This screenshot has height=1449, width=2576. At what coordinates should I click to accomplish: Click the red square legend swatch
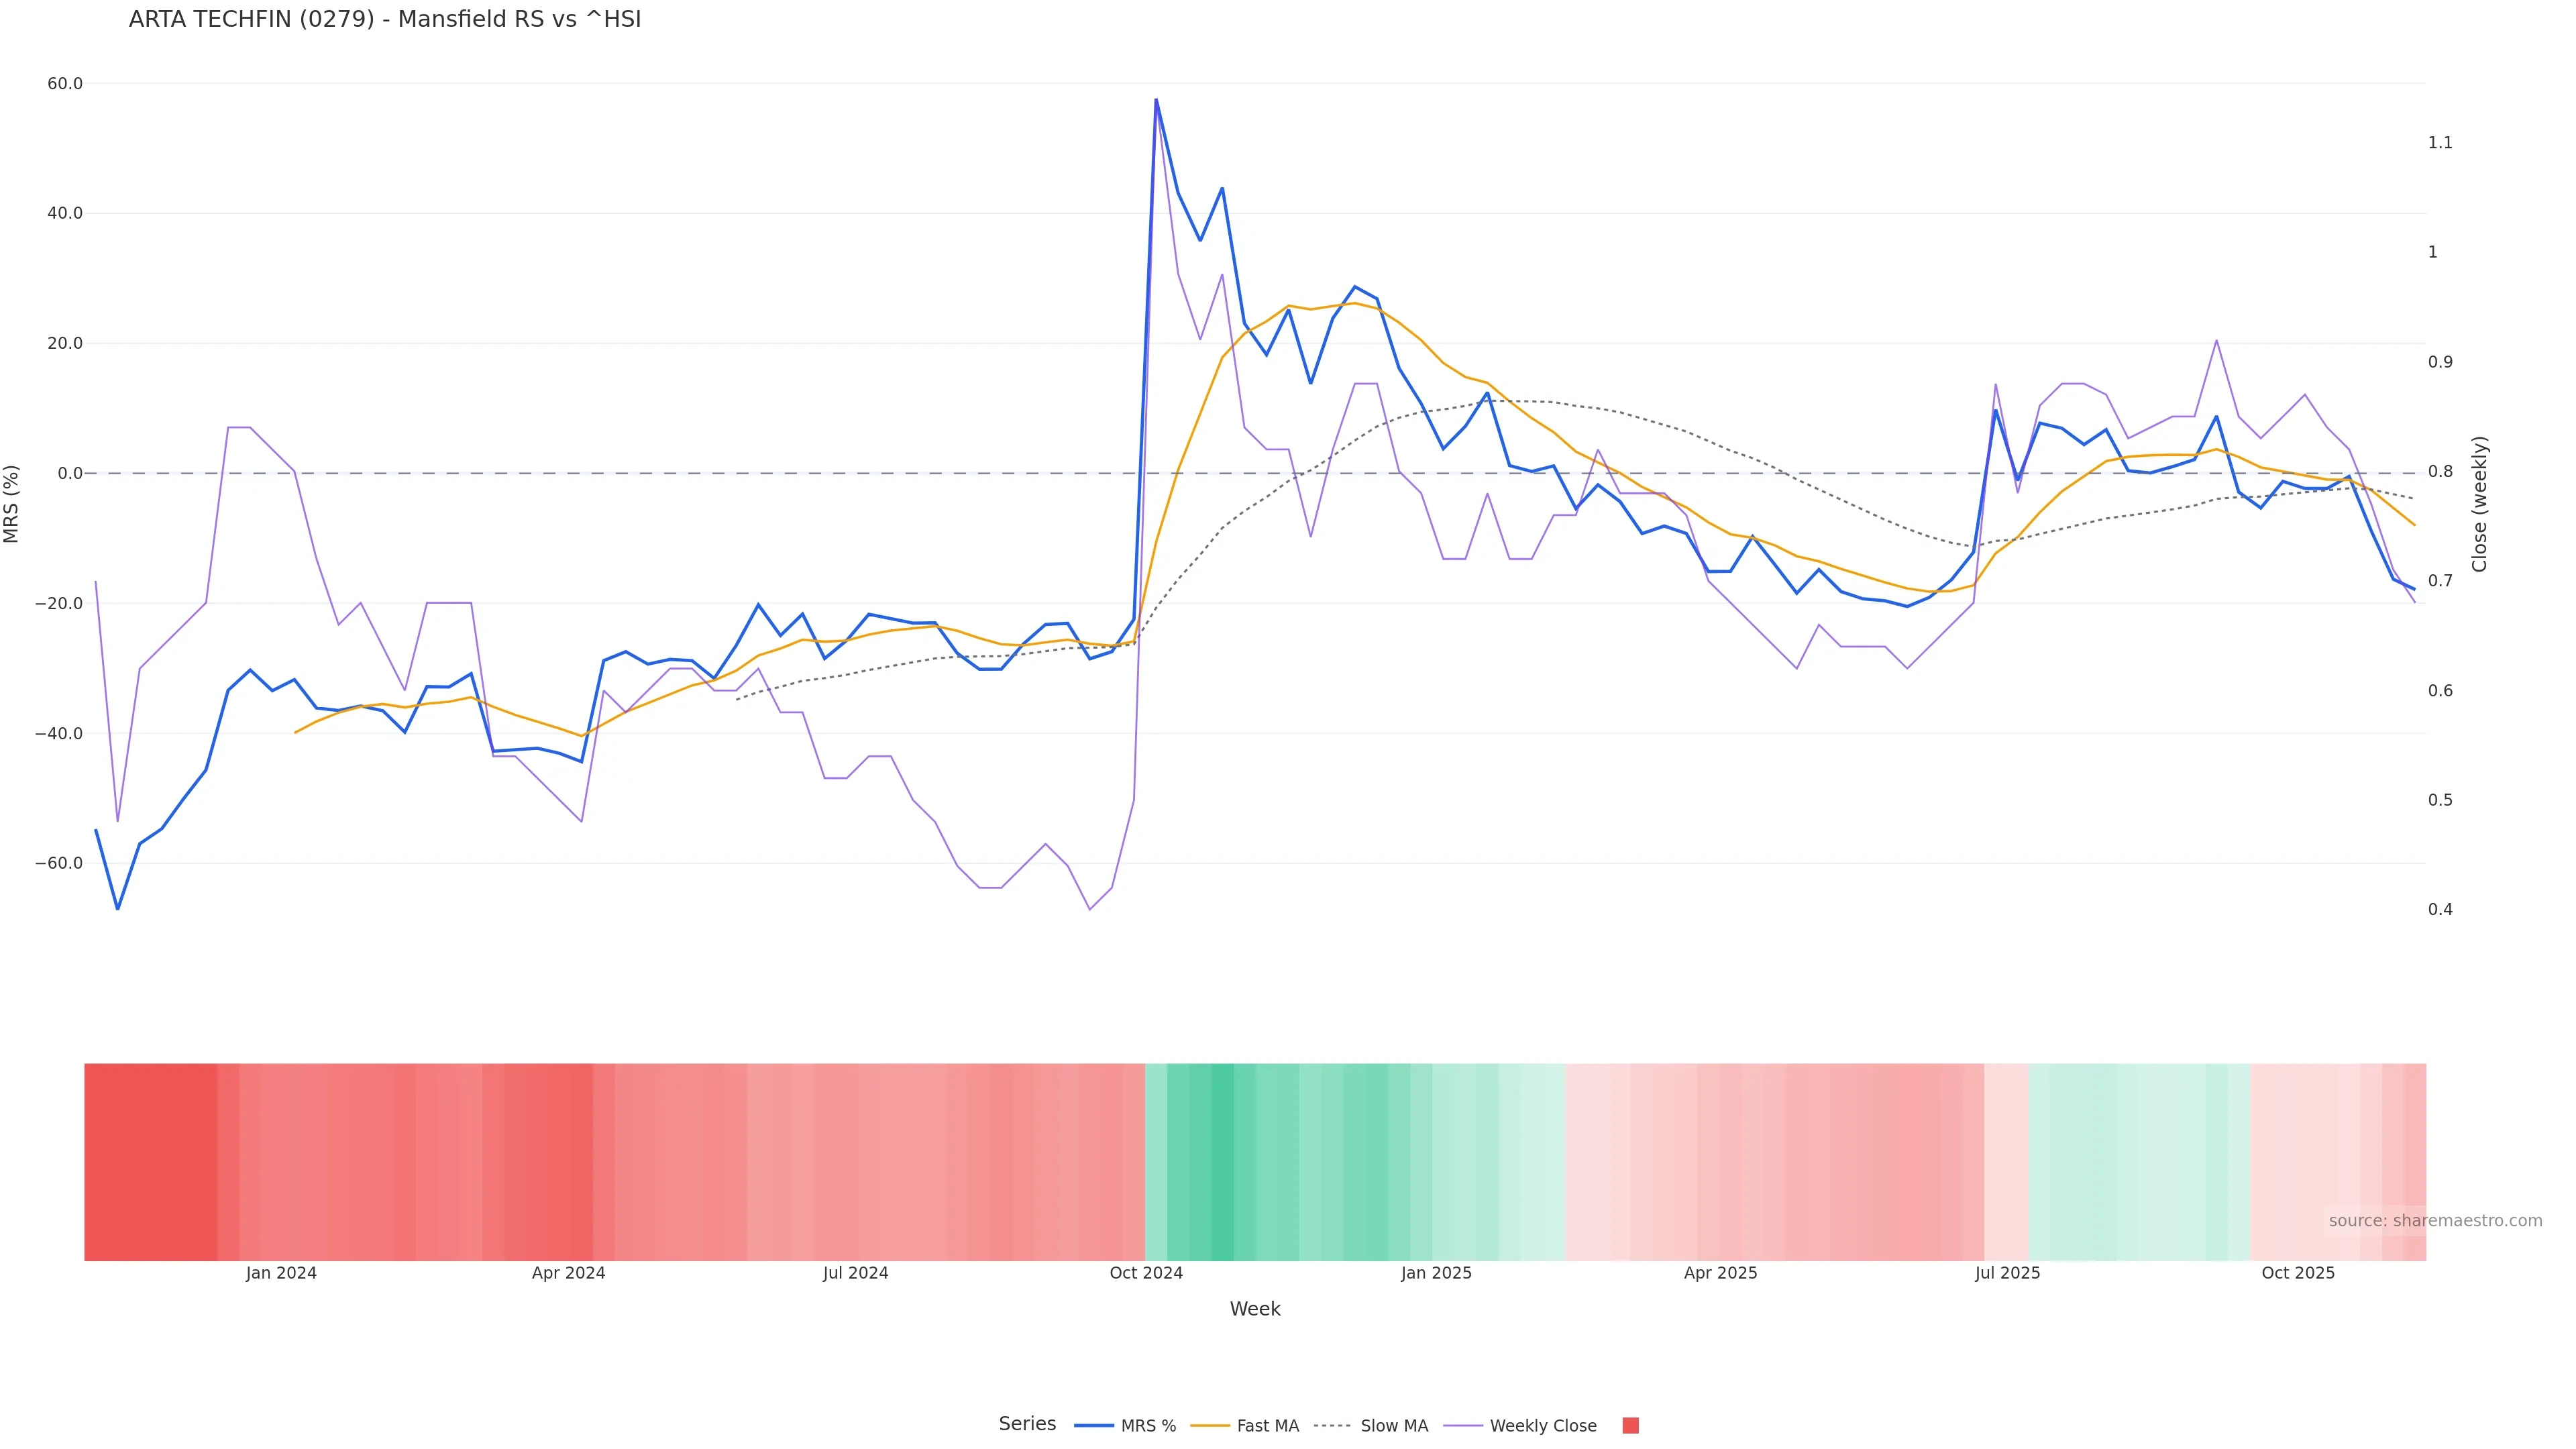point(1630,1426)
